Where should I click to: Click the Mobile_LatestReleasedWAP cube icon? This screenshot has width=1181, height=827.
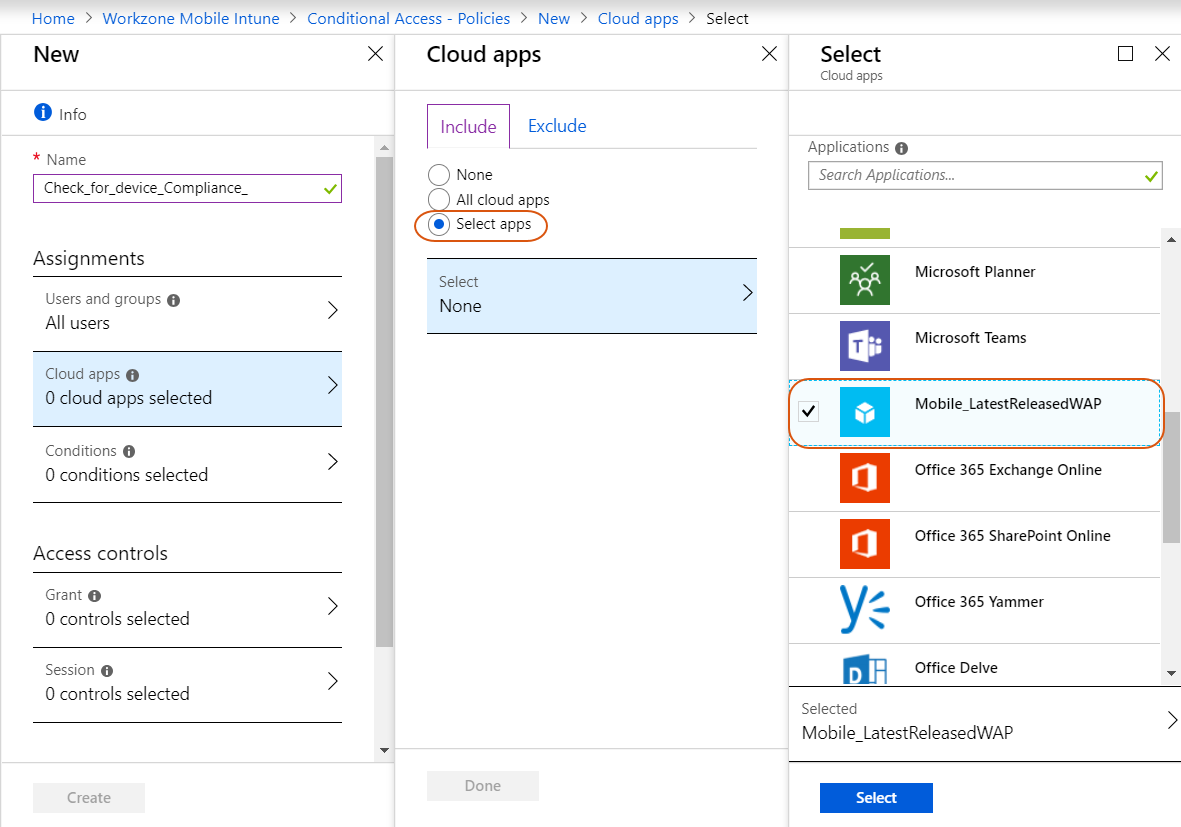pyautogui.click(x=865, y=412)
